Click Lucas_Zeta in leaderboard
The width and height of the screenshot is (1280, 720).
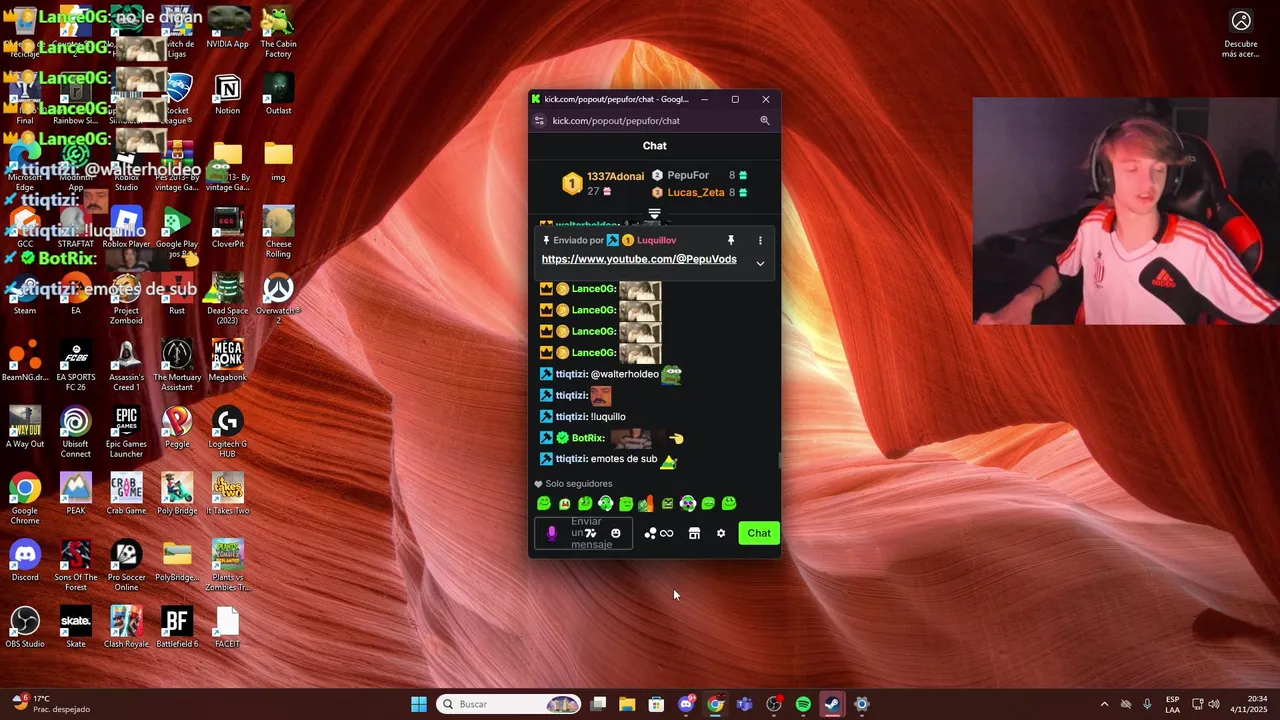click(x=696, y=192)
